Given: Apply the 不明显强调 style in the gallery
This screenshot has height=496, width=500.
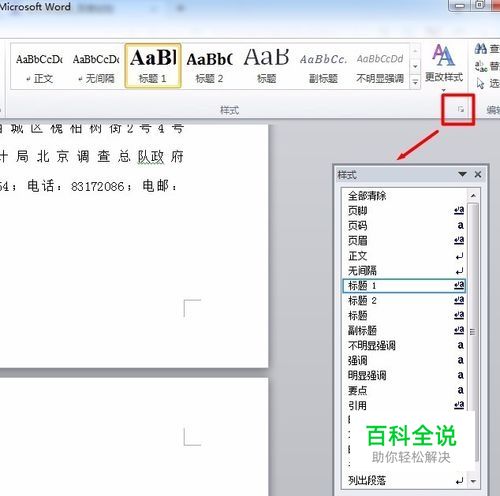Looking at the screenshot, I should click(x=380, y=66).
